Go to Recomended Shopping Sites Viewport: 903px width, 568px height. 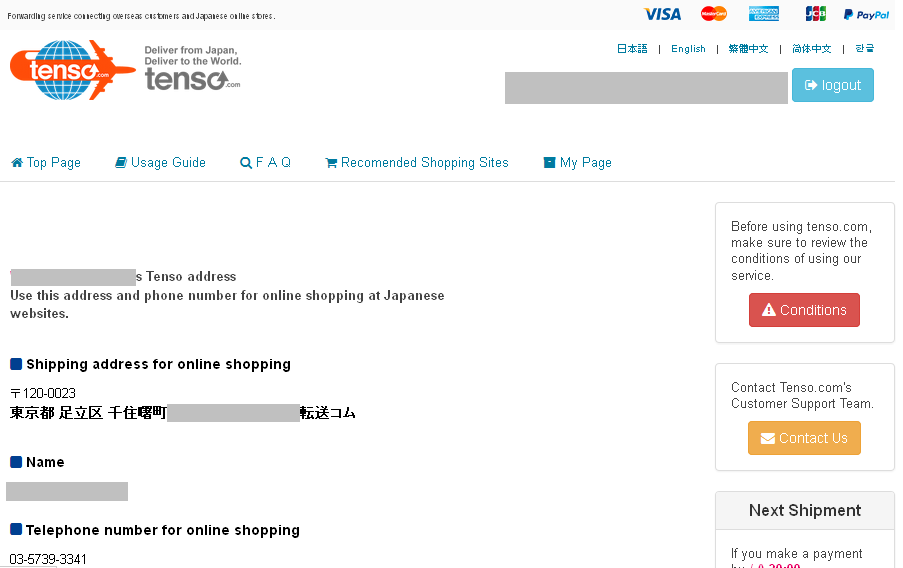(x=417, y=163)
